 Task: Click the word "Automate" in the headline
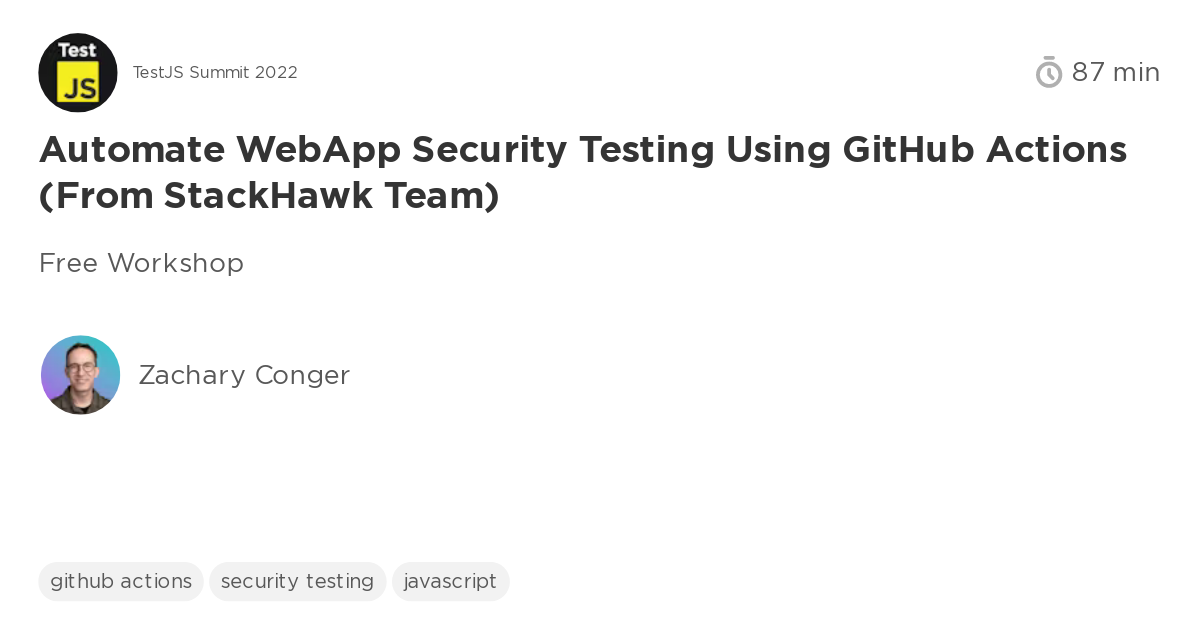tap(132, 150)
